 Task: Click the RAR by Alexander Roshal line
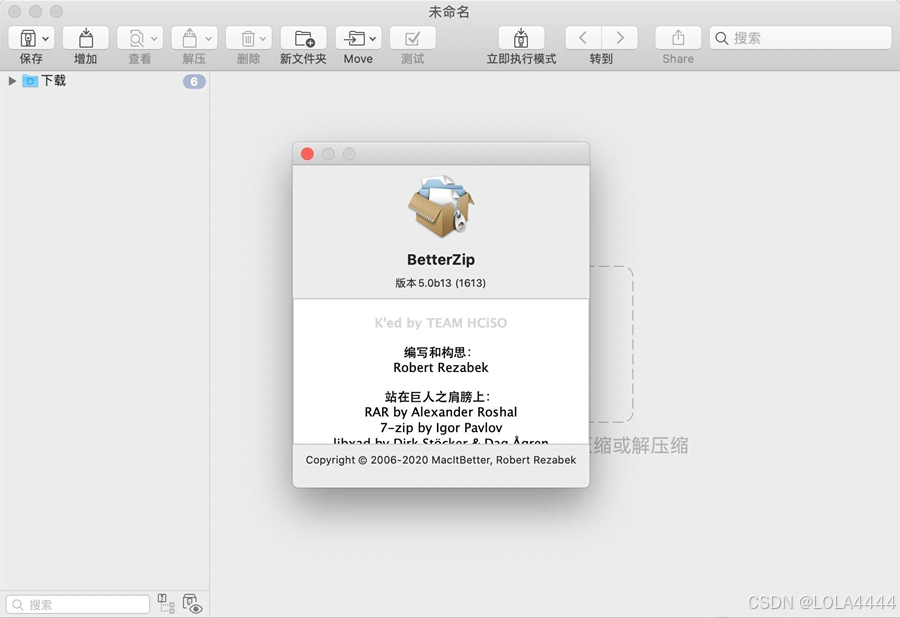pyautogui.click(x=441, y=412)
